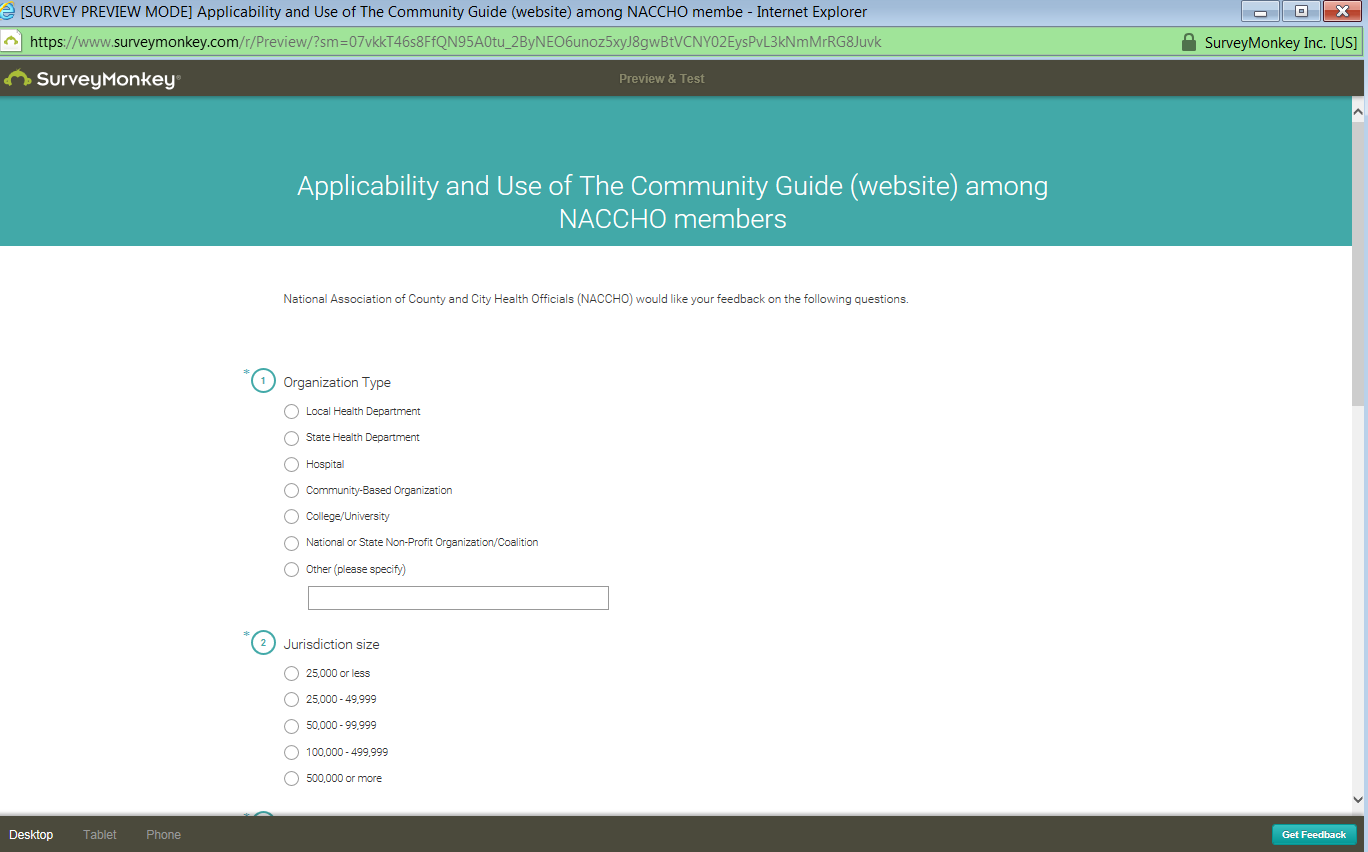1368x852 pixels.
Task: Select Local Health Department option
Action: coord(291,412)
